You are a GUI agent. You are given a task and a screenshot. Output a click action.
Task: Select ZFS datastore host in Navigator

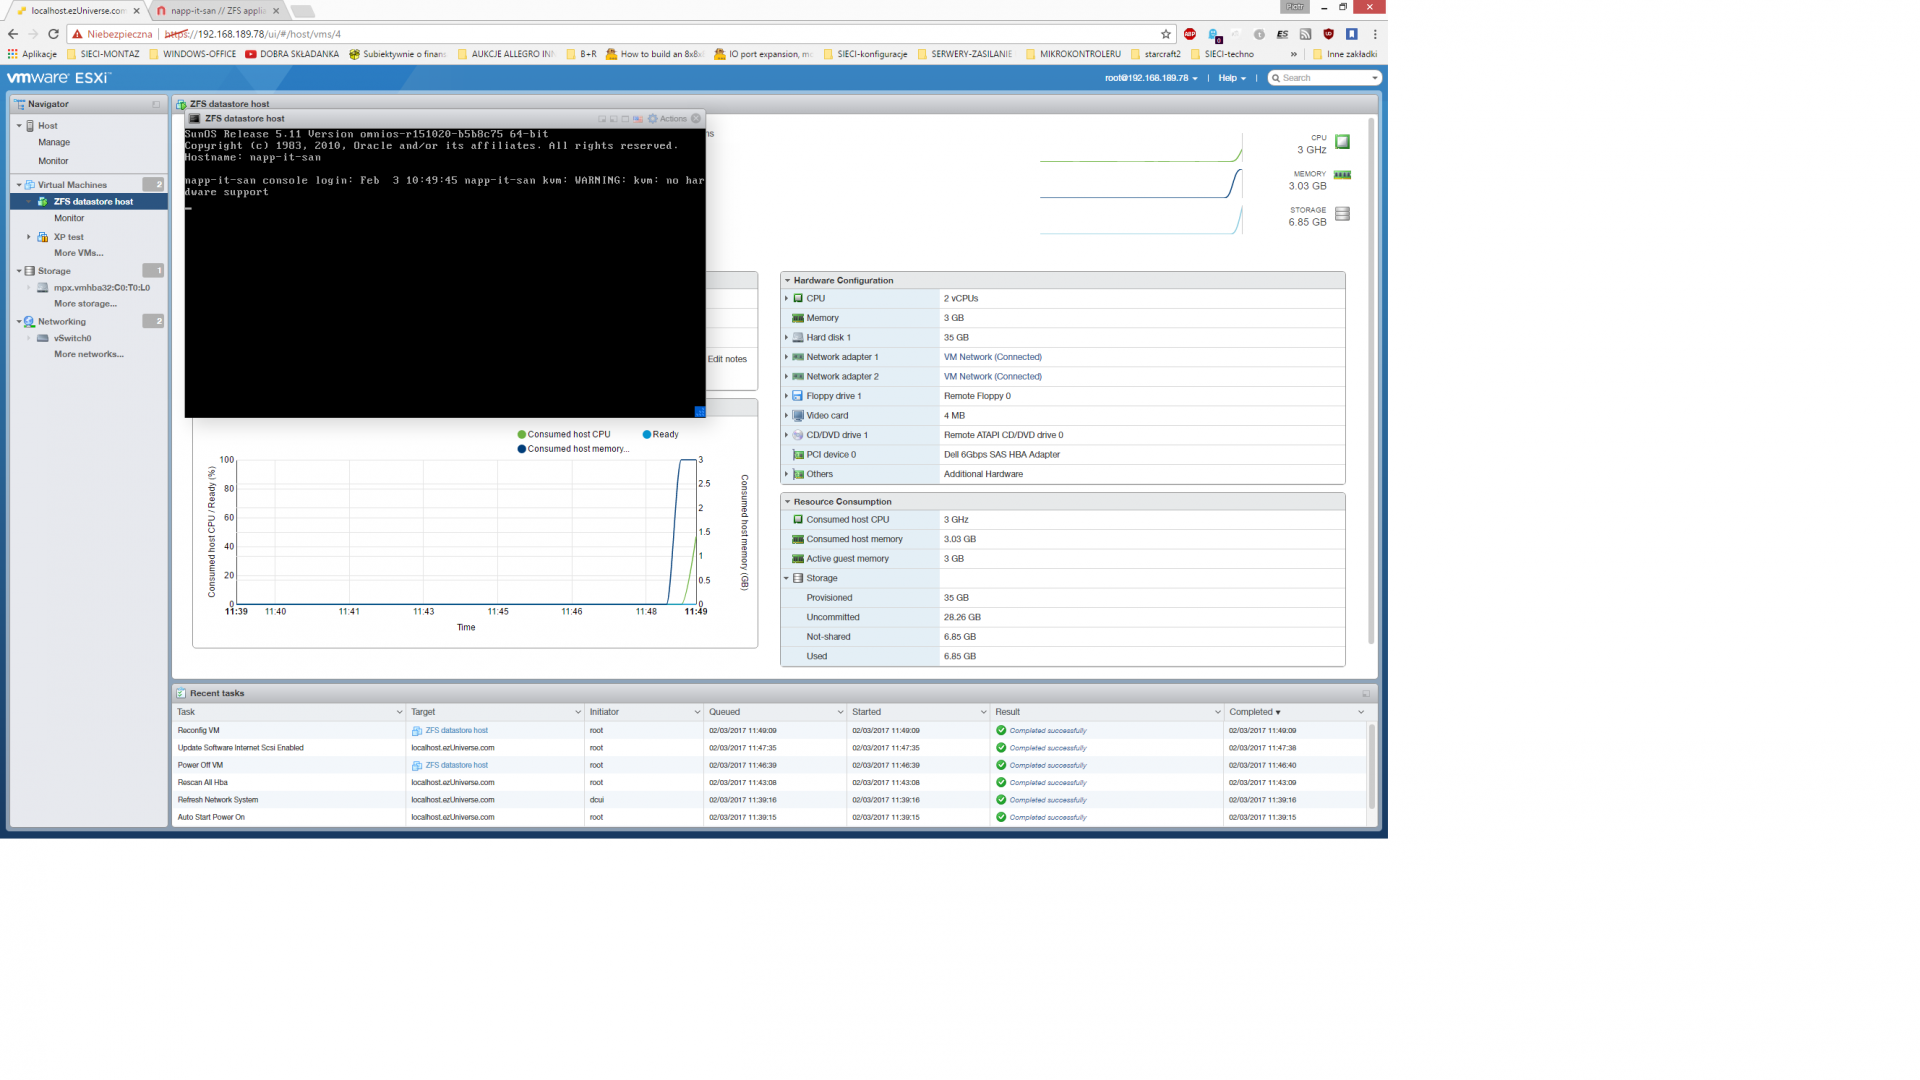point(89,202)
